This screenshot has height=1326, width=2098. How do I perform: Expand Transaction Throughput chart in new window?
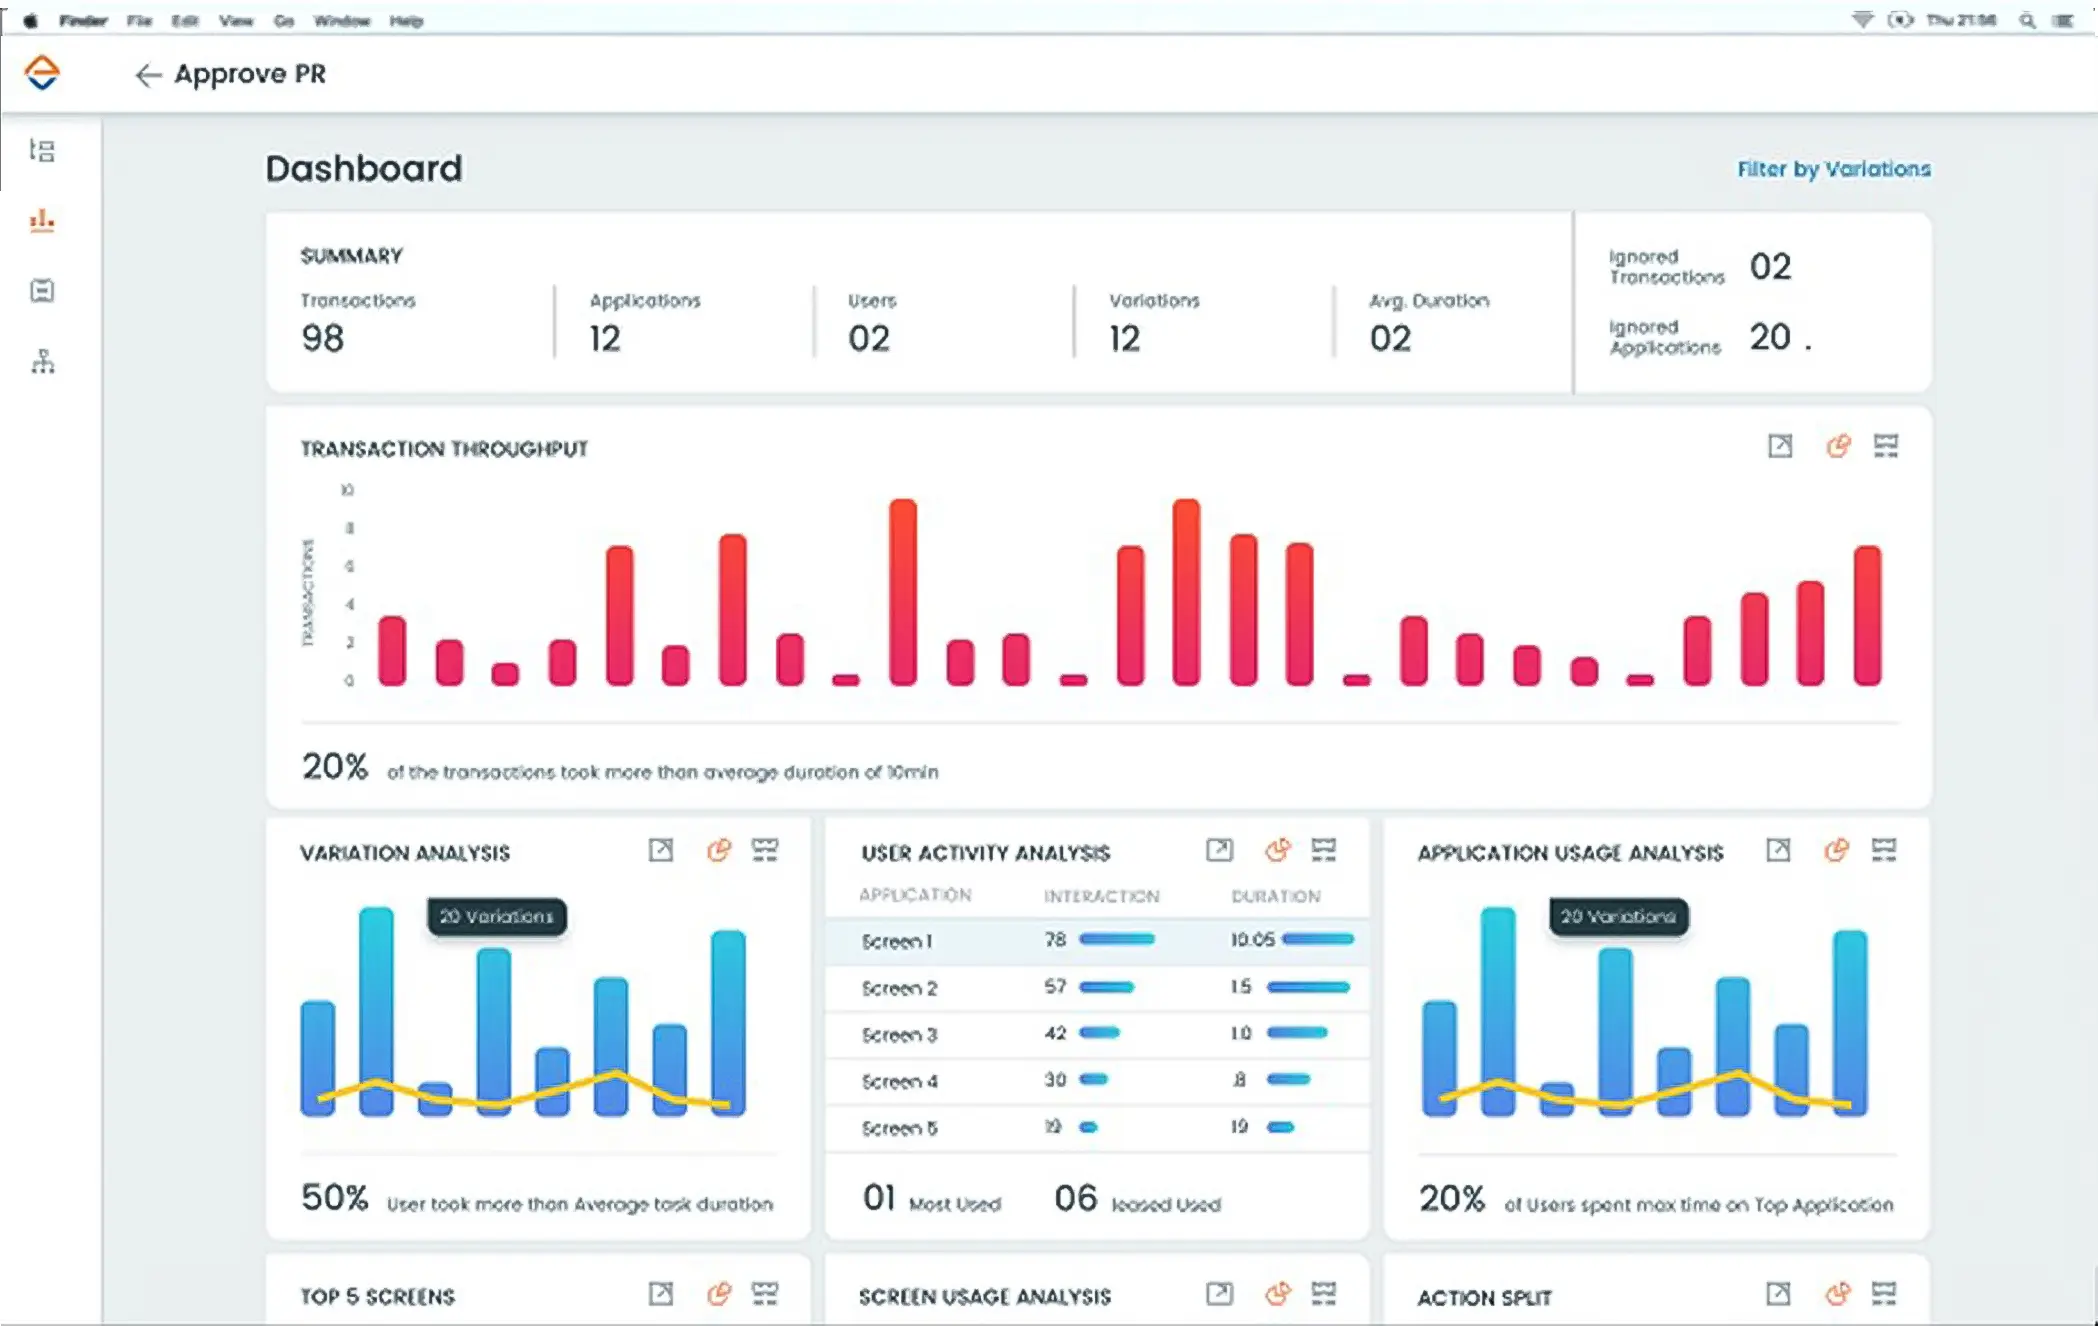[x=1780, y=446]
